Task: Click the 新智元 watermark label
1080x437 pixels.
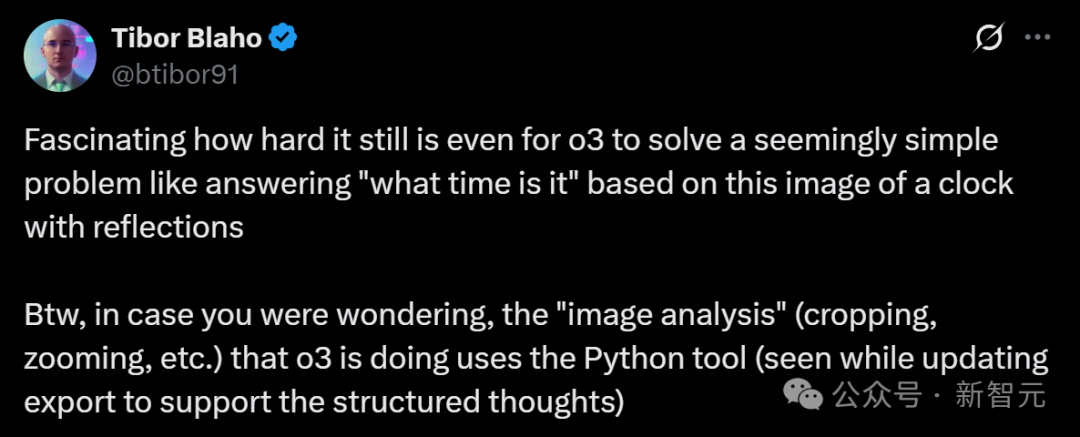Action: click(1000, 396)
